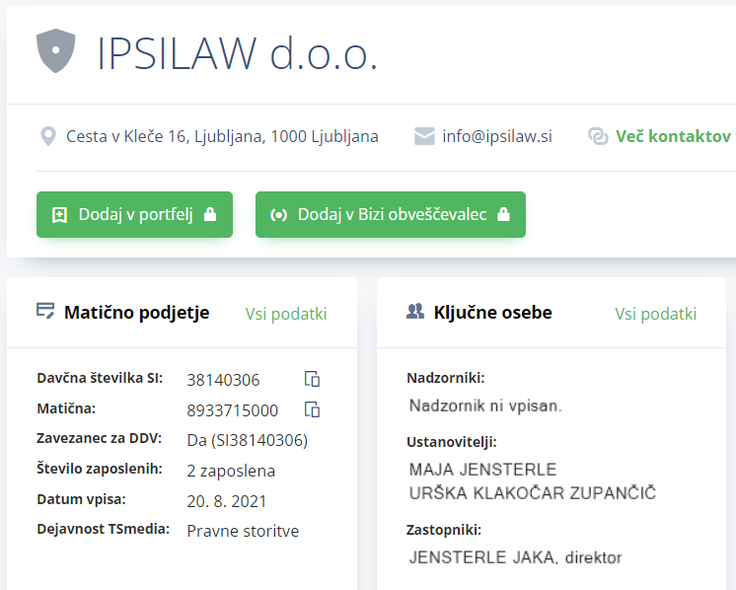Screen dimensions: 736x590
Task: Click the Matična: label
Action: coord(66,408)
